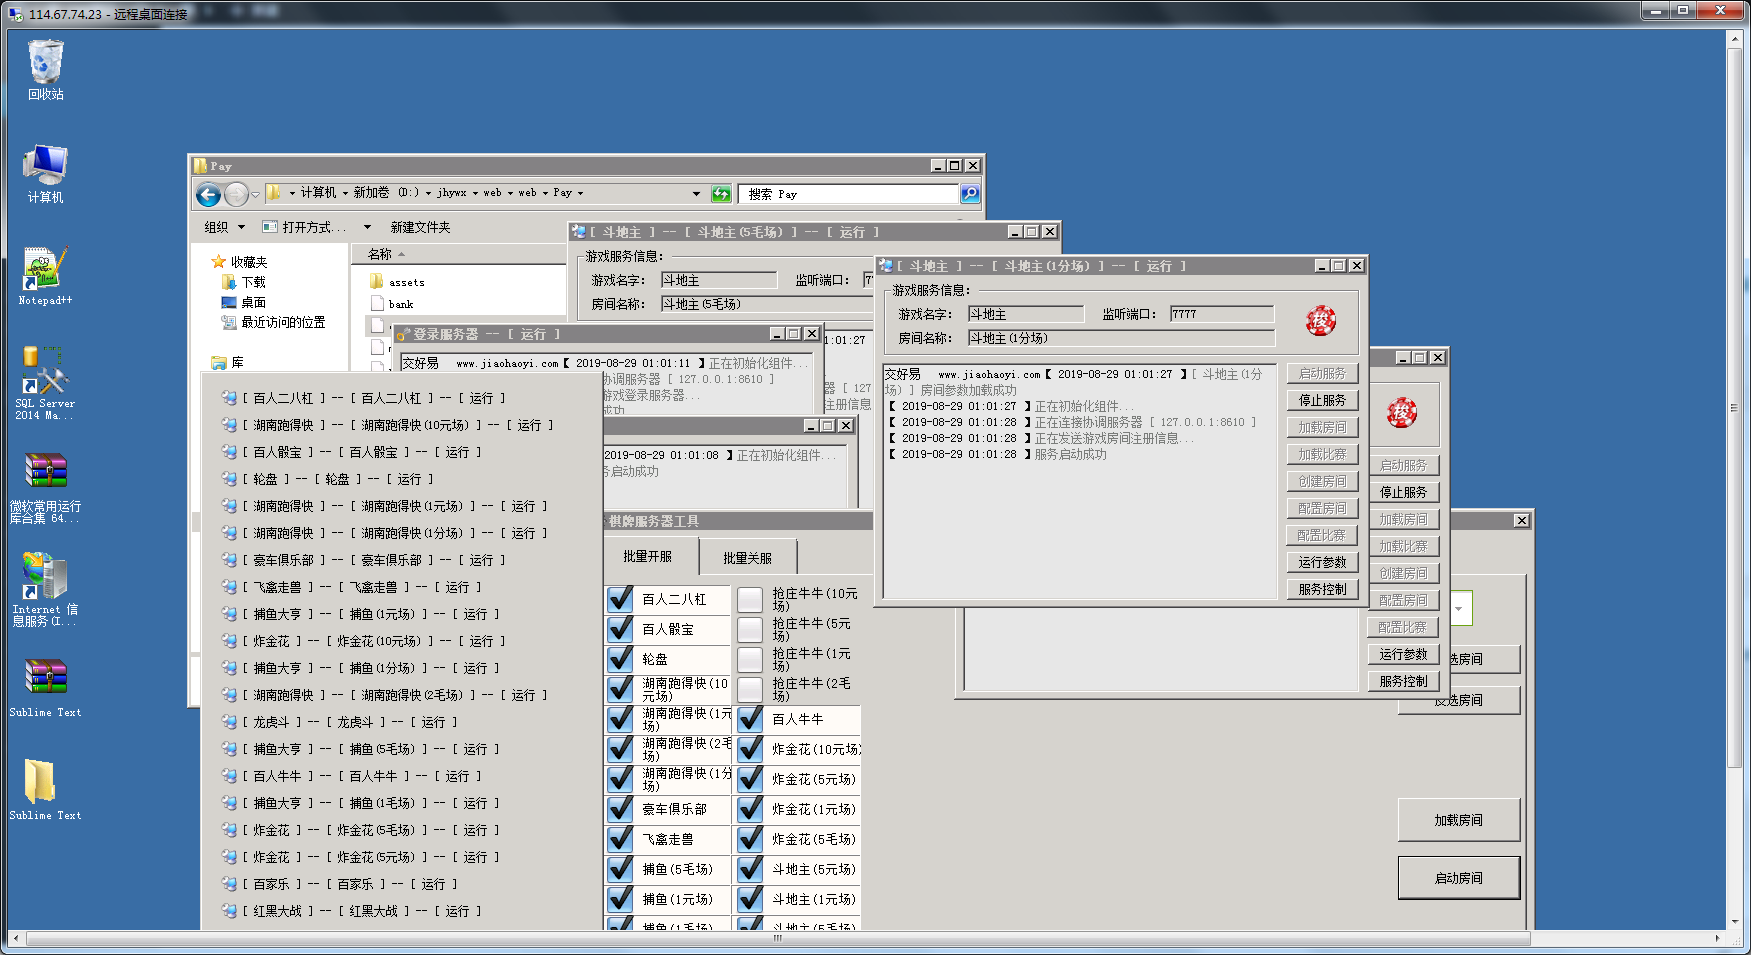
Task: Click the green refresh icon in the address bar
Action: click(721, 194)
